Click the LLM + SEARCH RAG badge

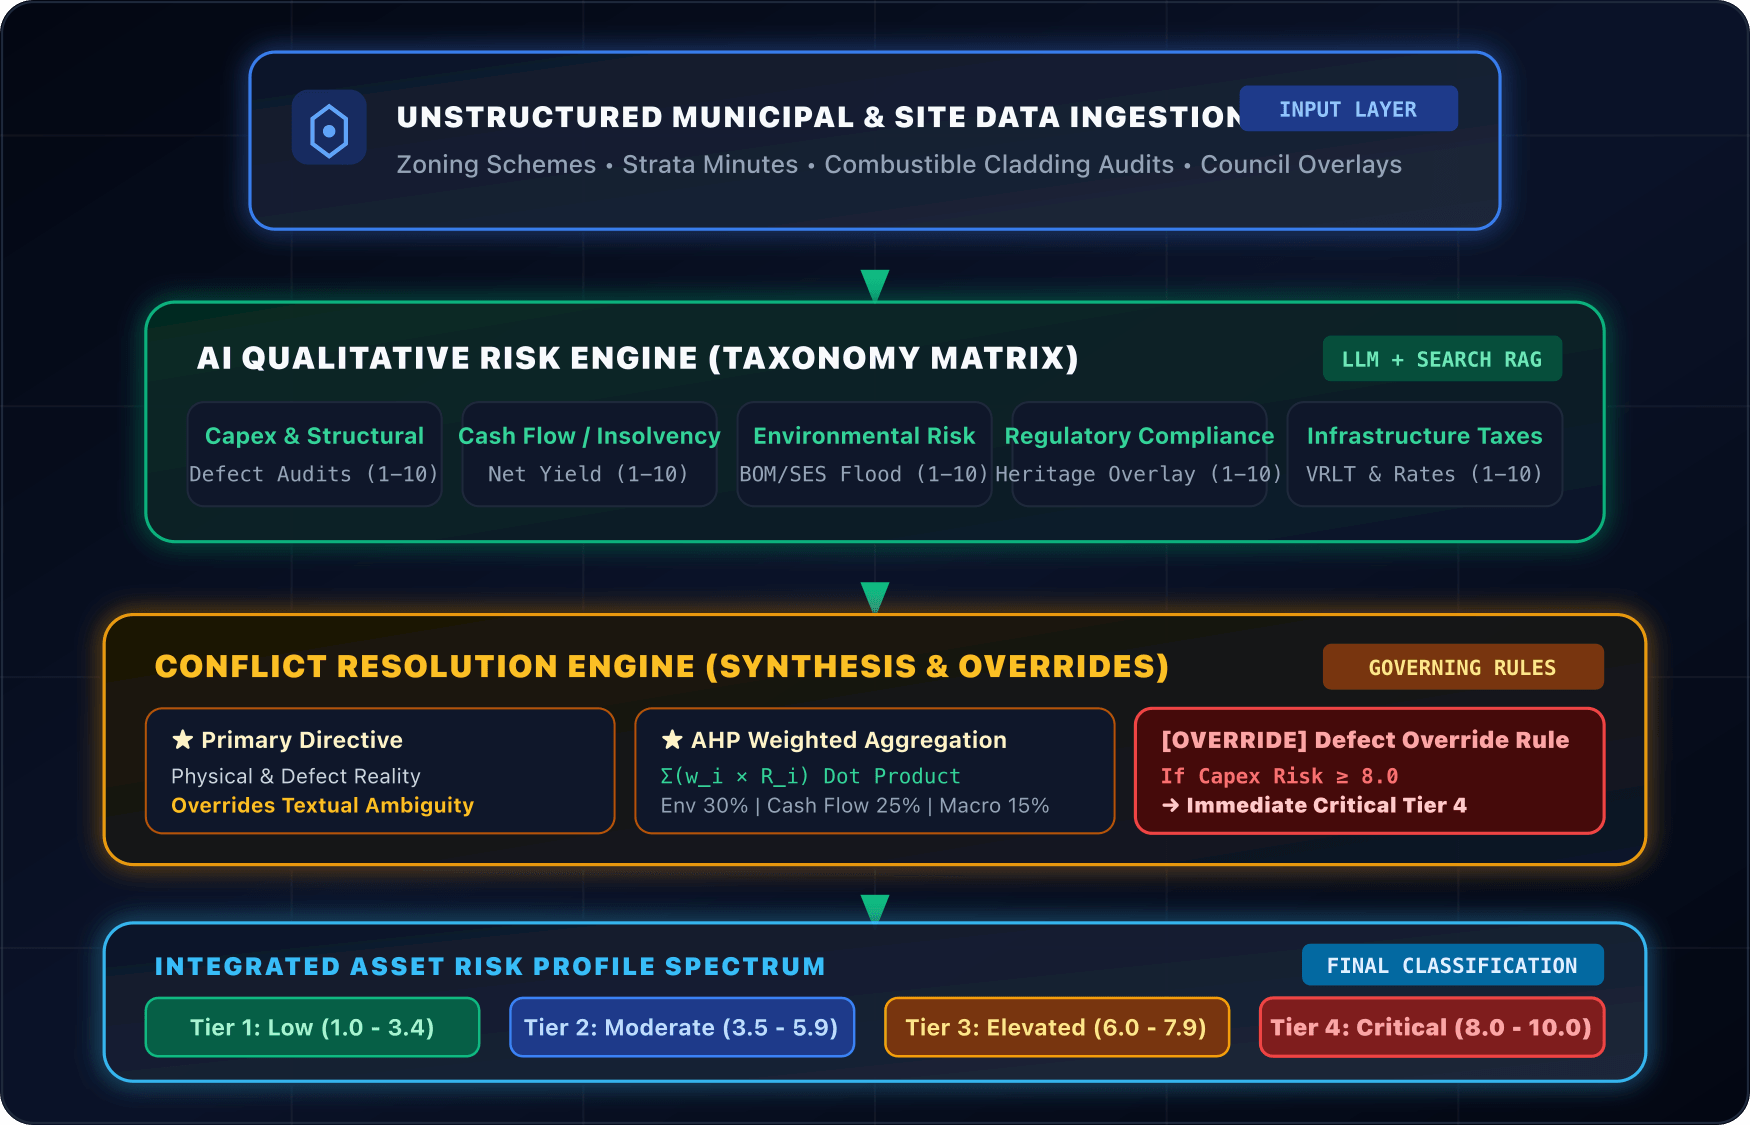click(1442, 359)
